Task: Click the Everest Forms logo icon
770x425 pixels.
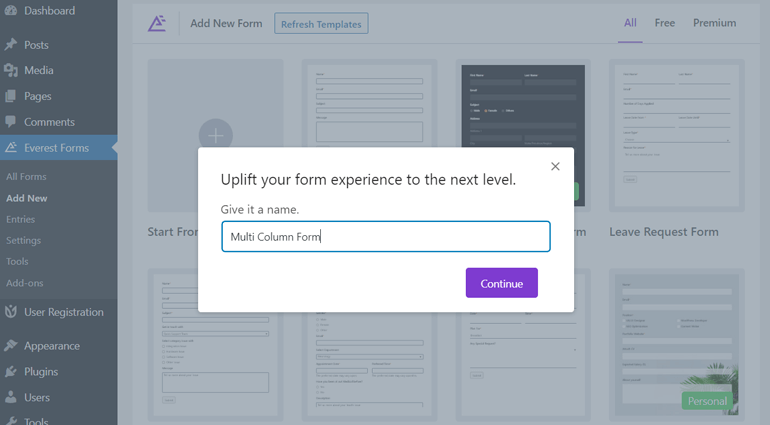Action: pos(157,23)
